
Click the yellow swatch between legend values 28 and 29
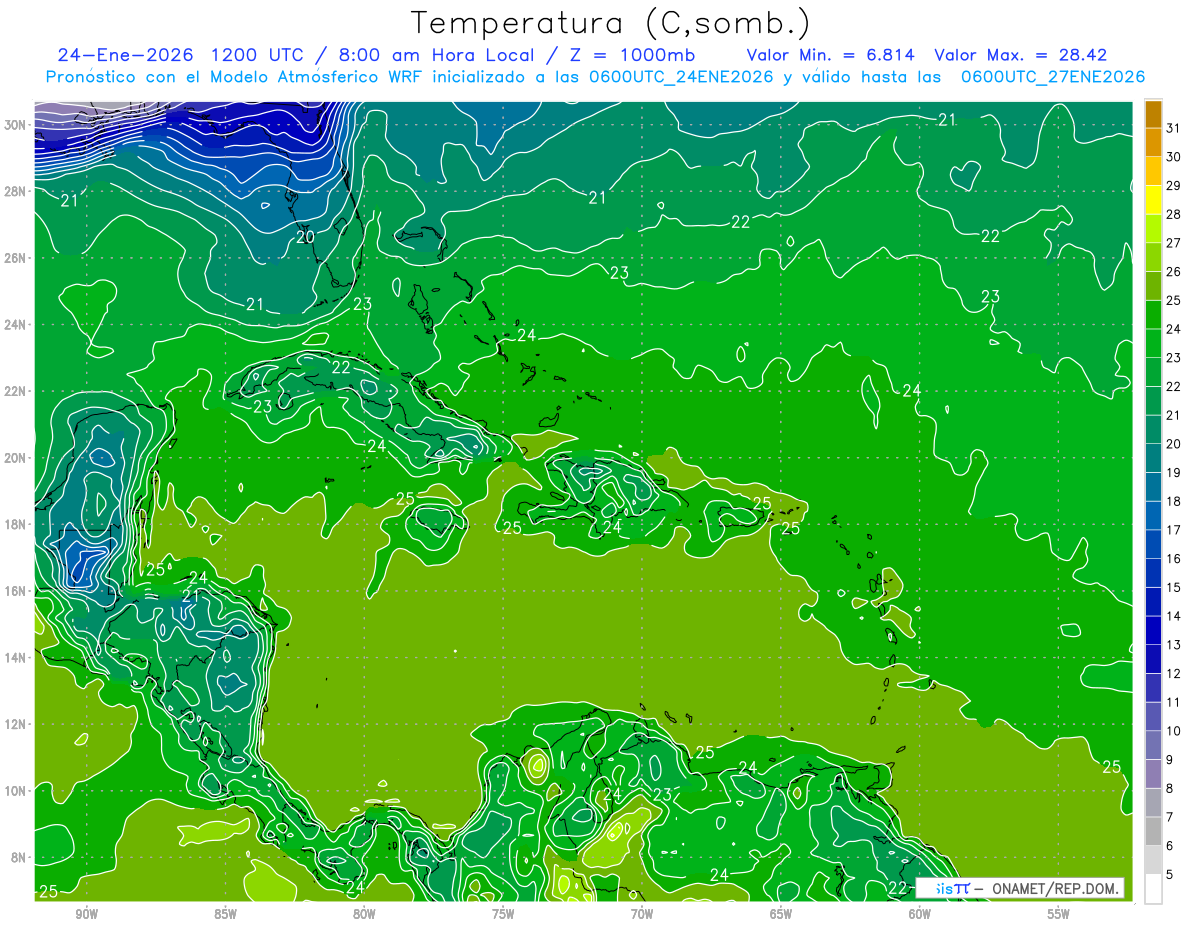pos(1153,199)
